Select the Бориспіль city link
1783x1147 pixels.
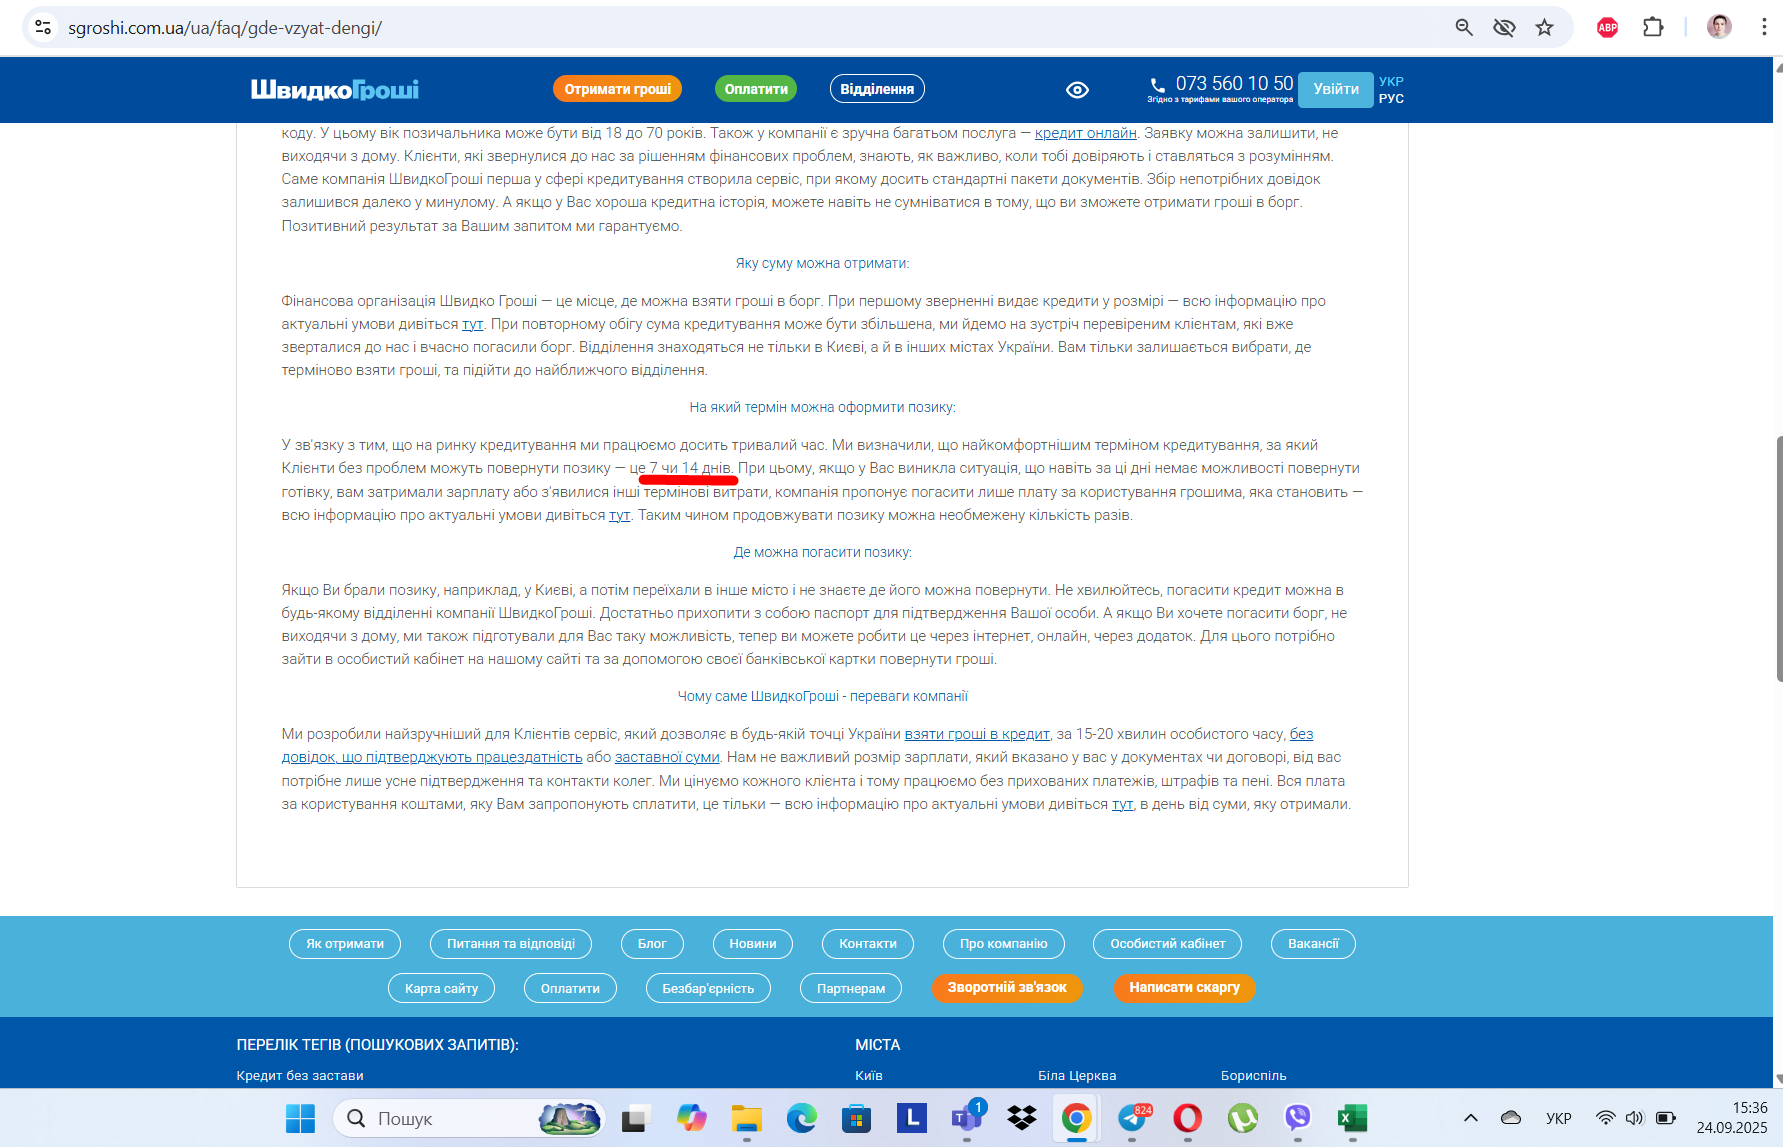pos(1253,1076)
